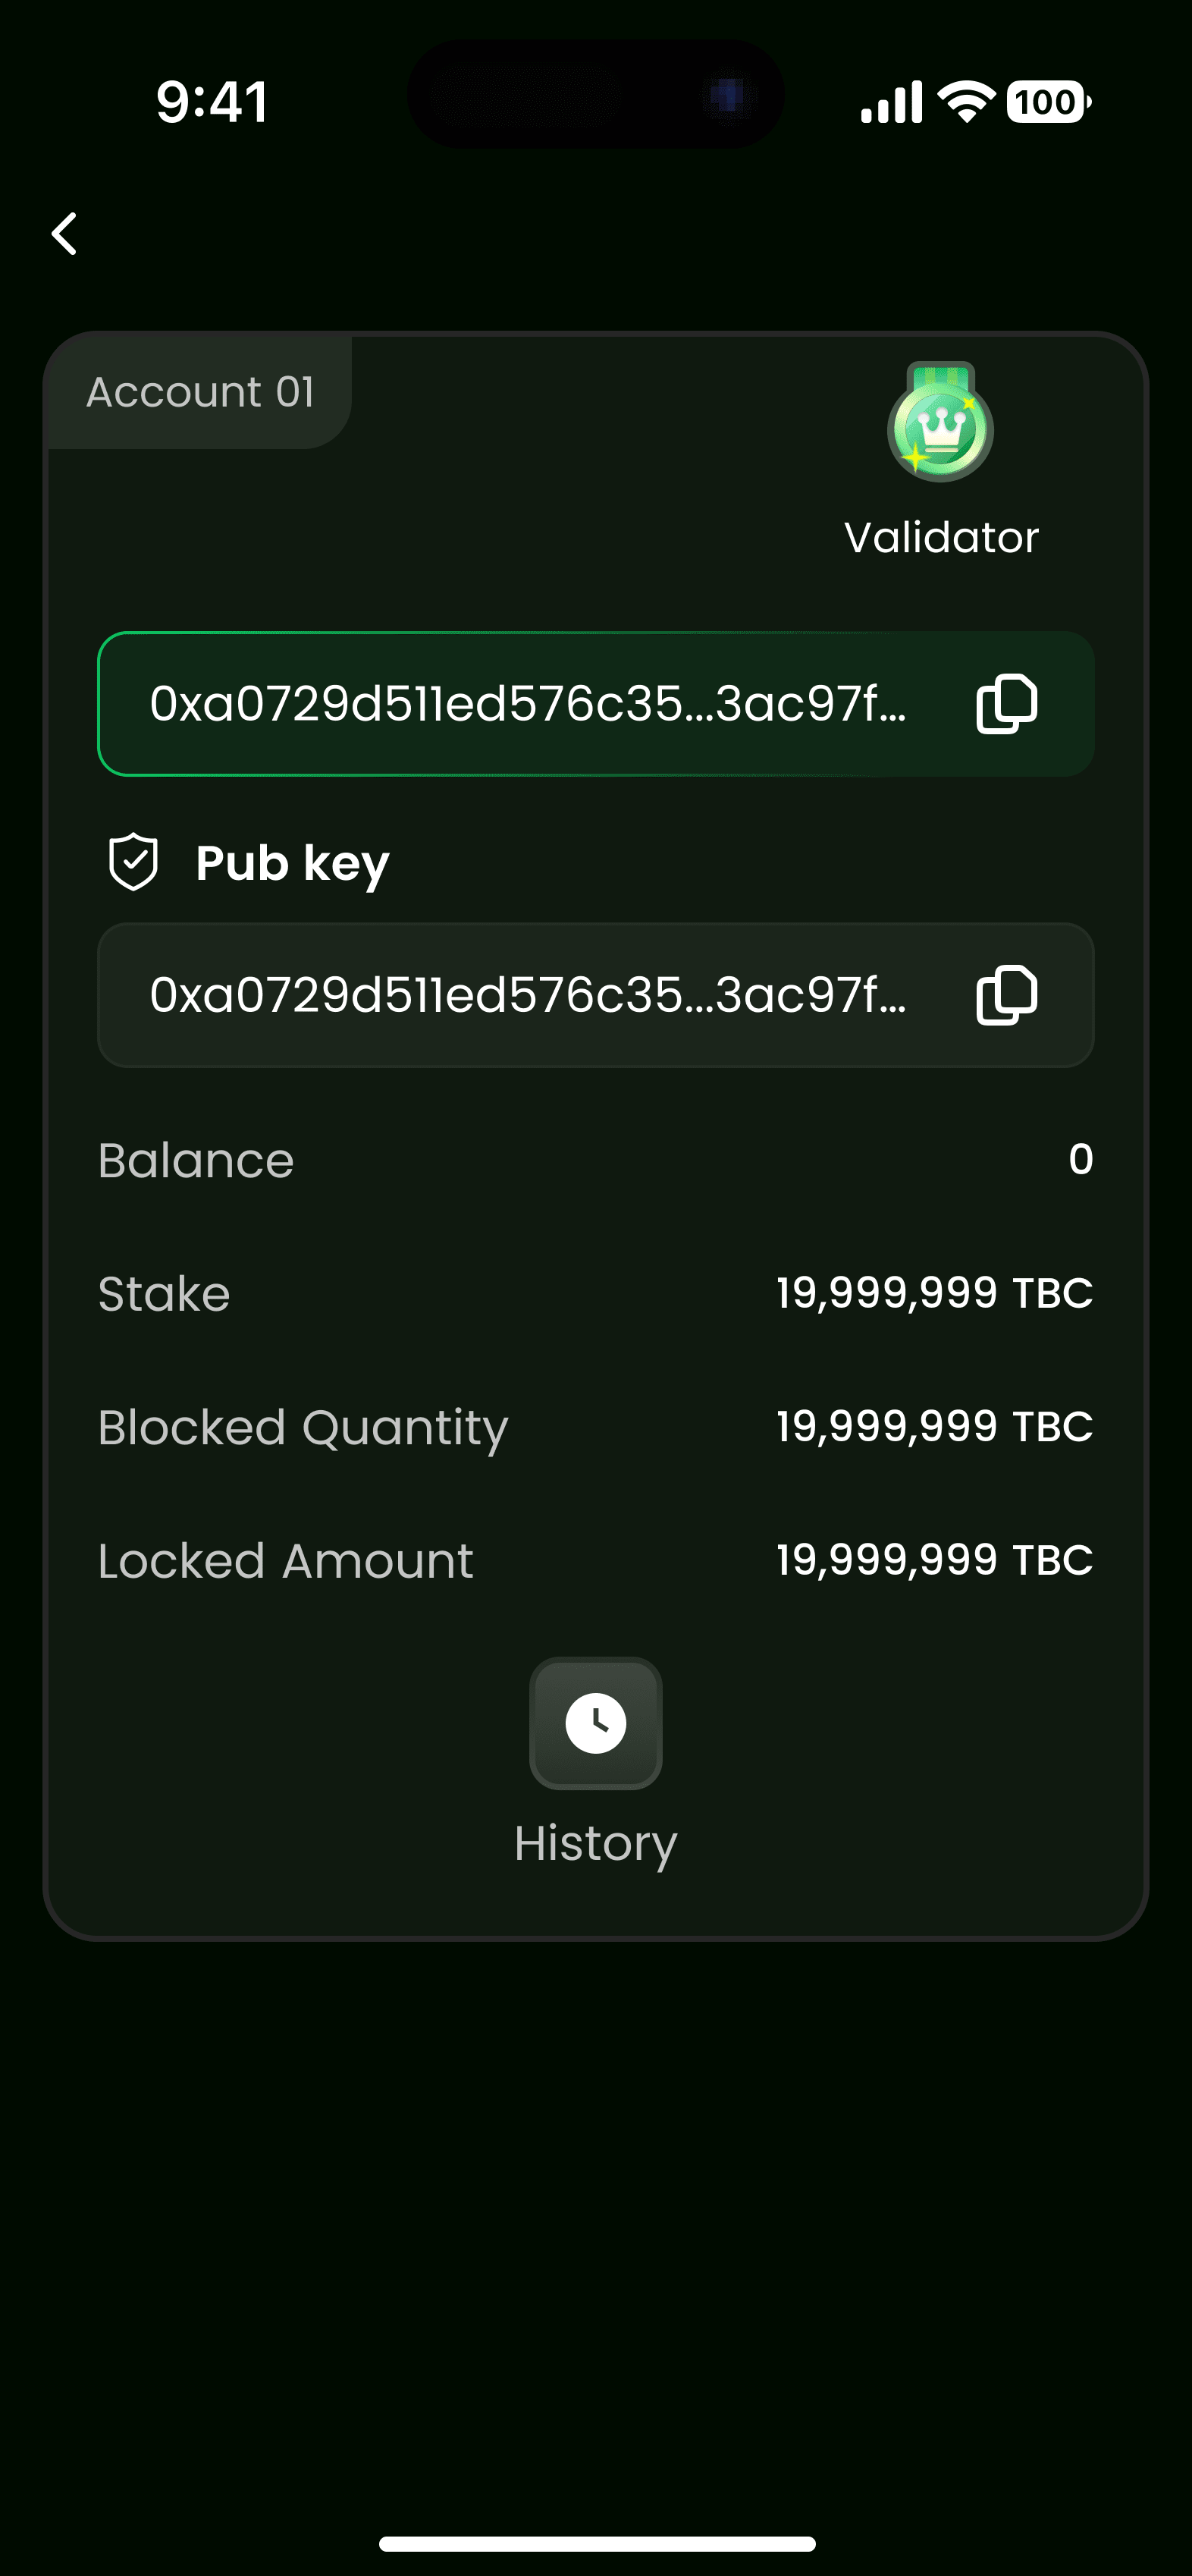Tap the Validator label text
Image resolution: width=1192 pixels, height=2576 pixels.
click(941, 538)
